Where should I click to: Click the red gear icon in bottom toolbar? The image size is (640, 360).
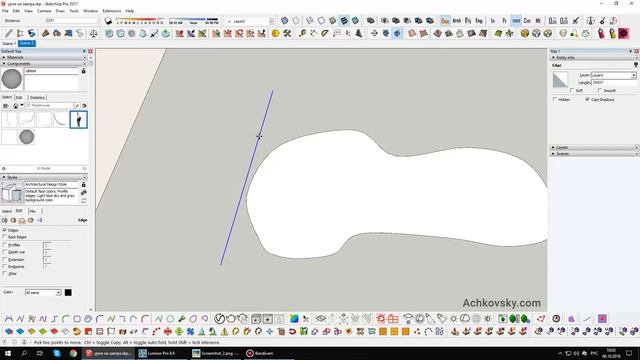(x=381, y=318)
